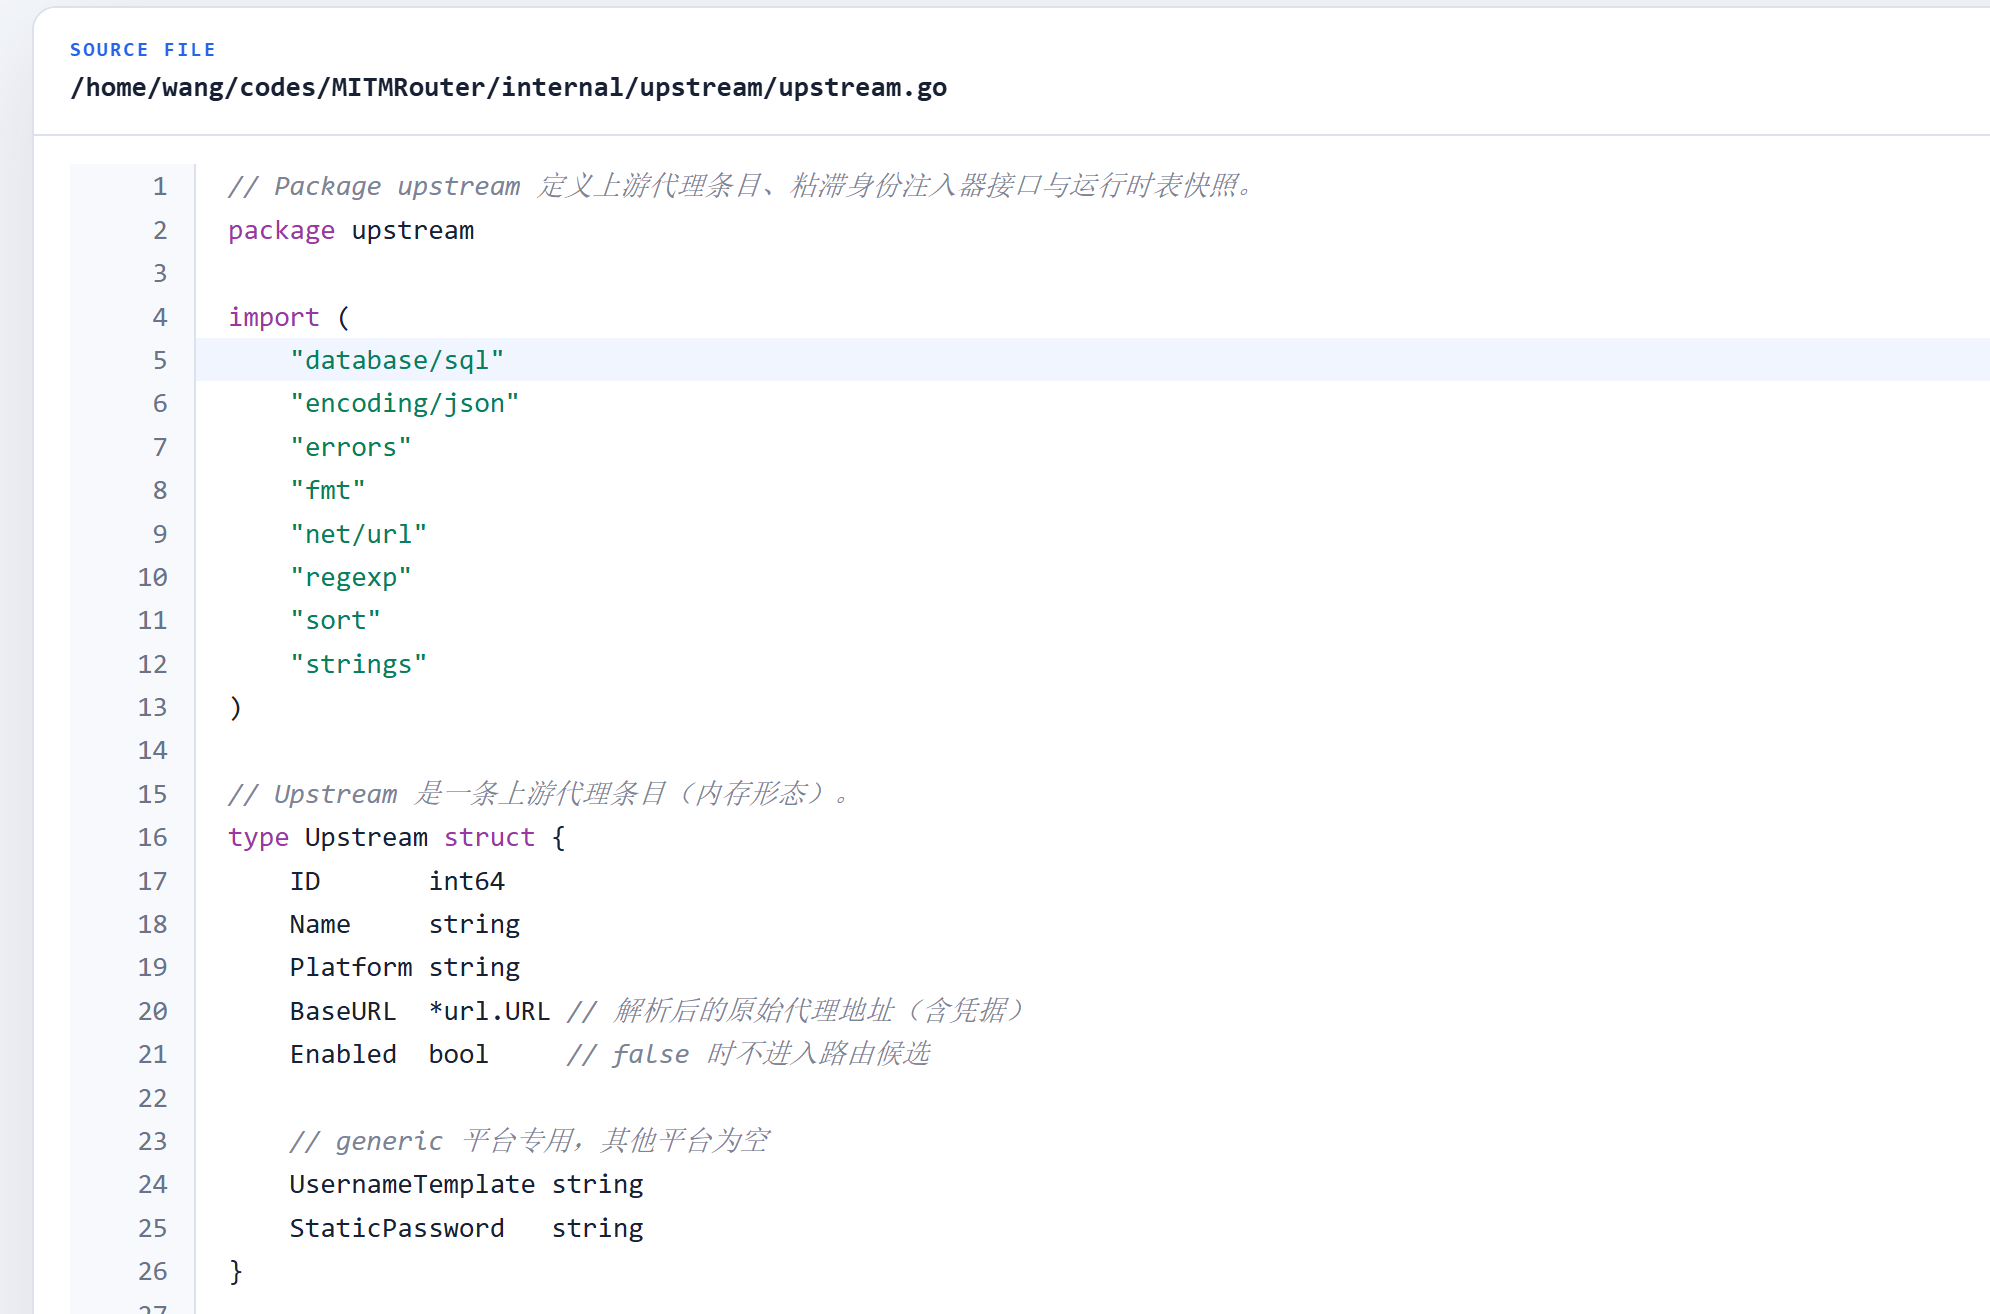The width and height of the screenshot is (1990, 1314).
Task: Click gutter line number 1
Action: click(x=160, y=186)
